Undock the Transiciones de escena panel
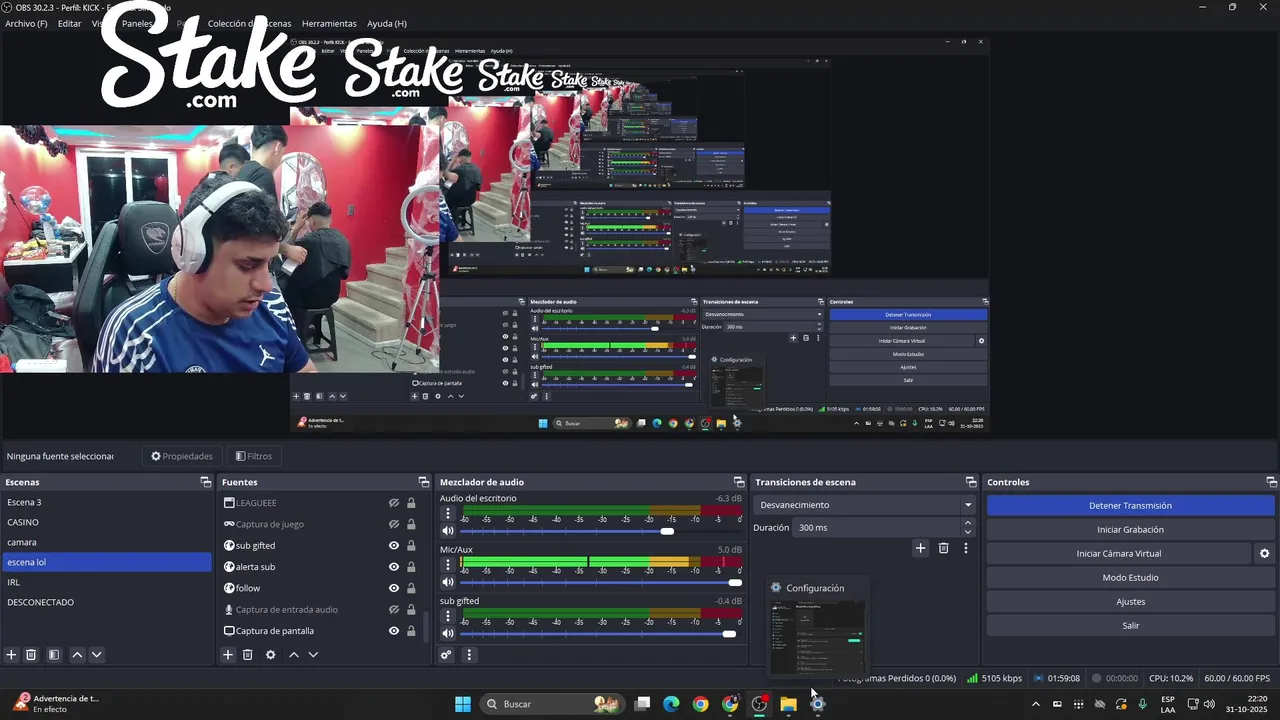This screenshot has height=720, width=1280. tap(971, 482)
